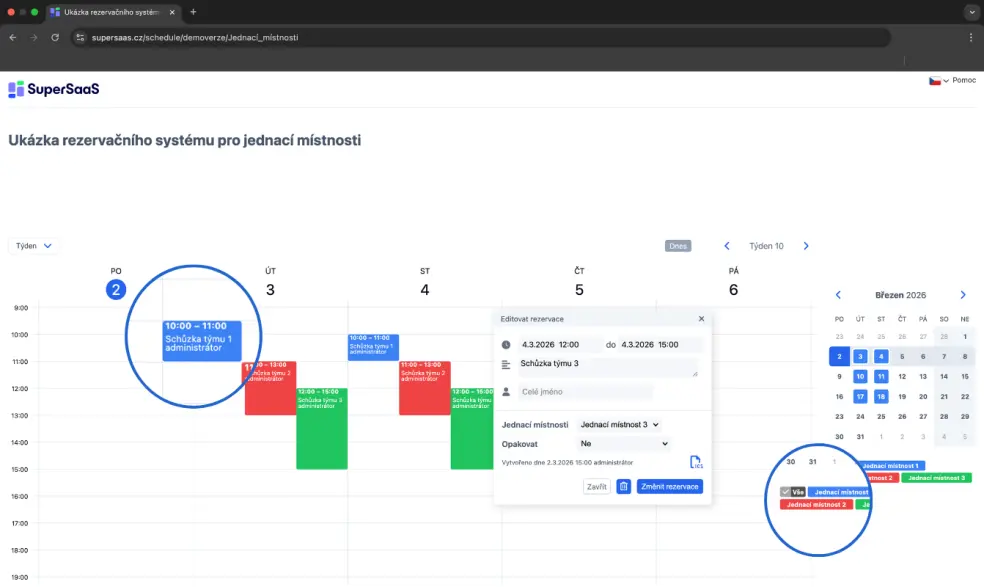Viewport: 984px width, 587px height.
Task: Open Czech flag language selector
Action: (939, 81)
